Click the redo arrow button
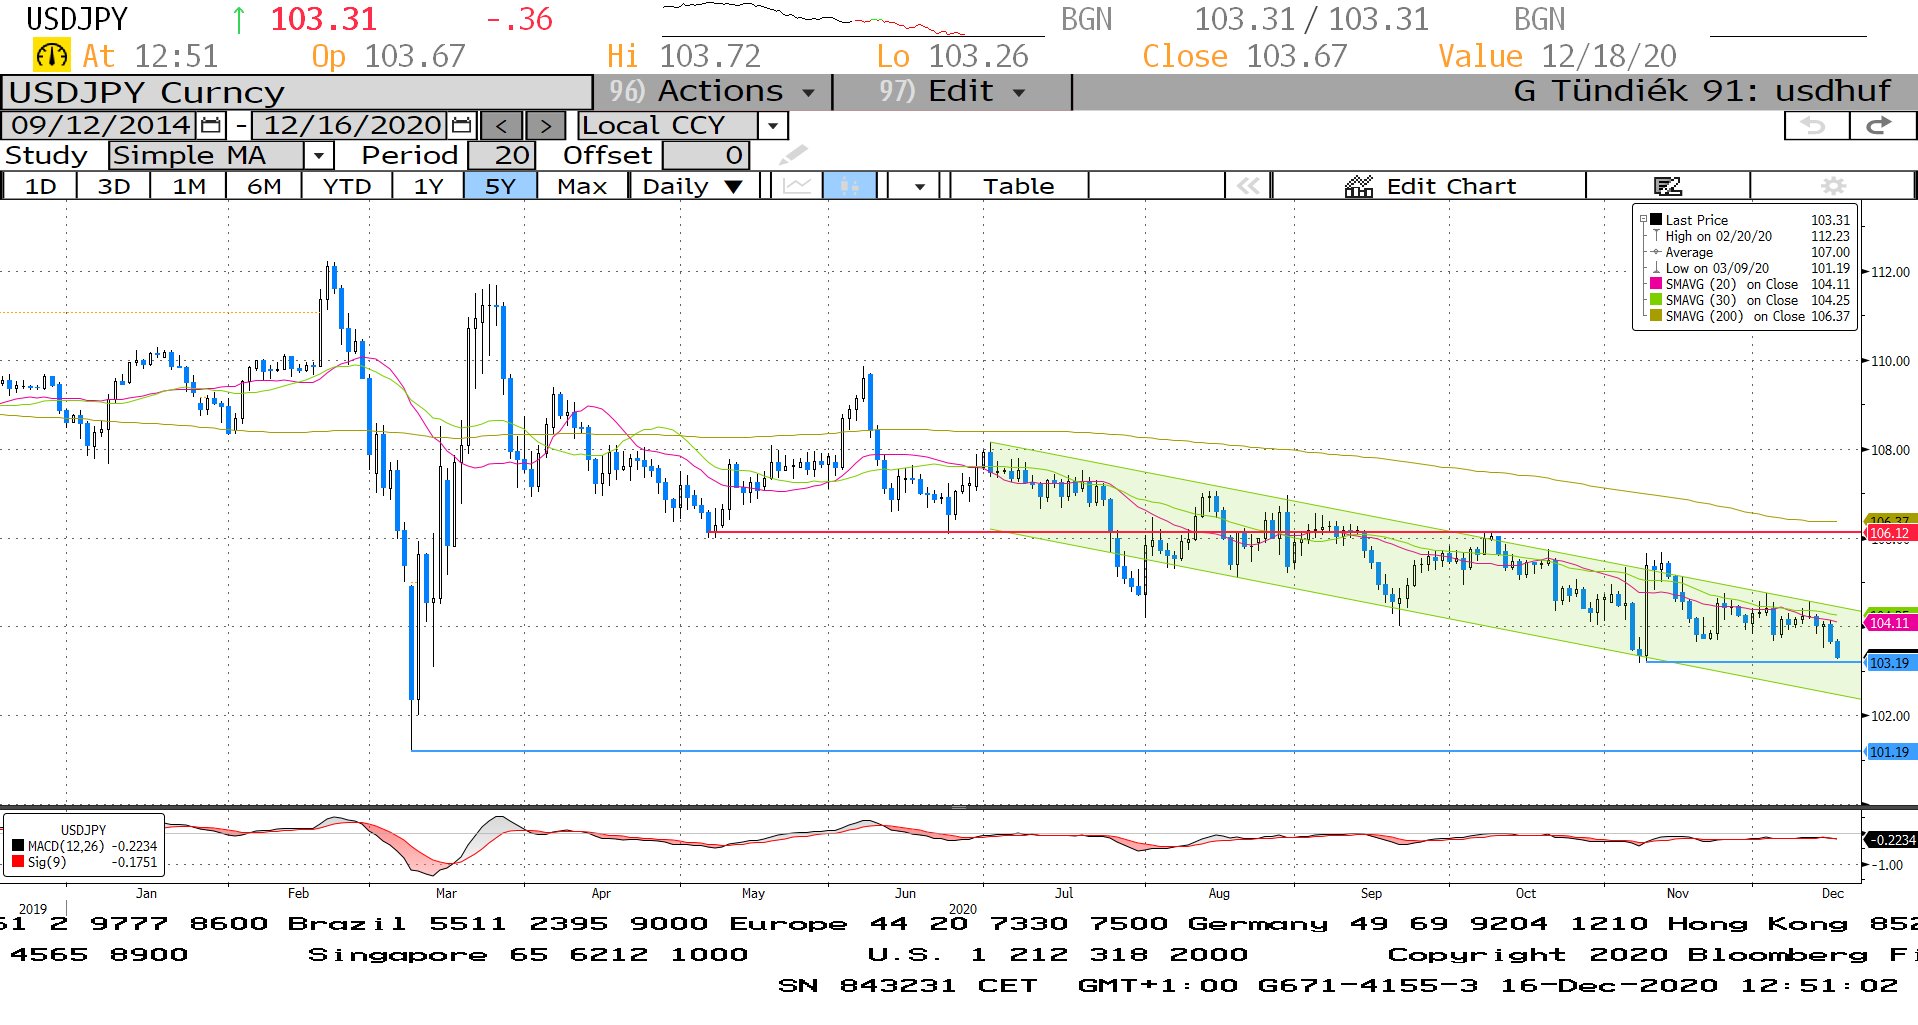 (x=1881, y=125)
